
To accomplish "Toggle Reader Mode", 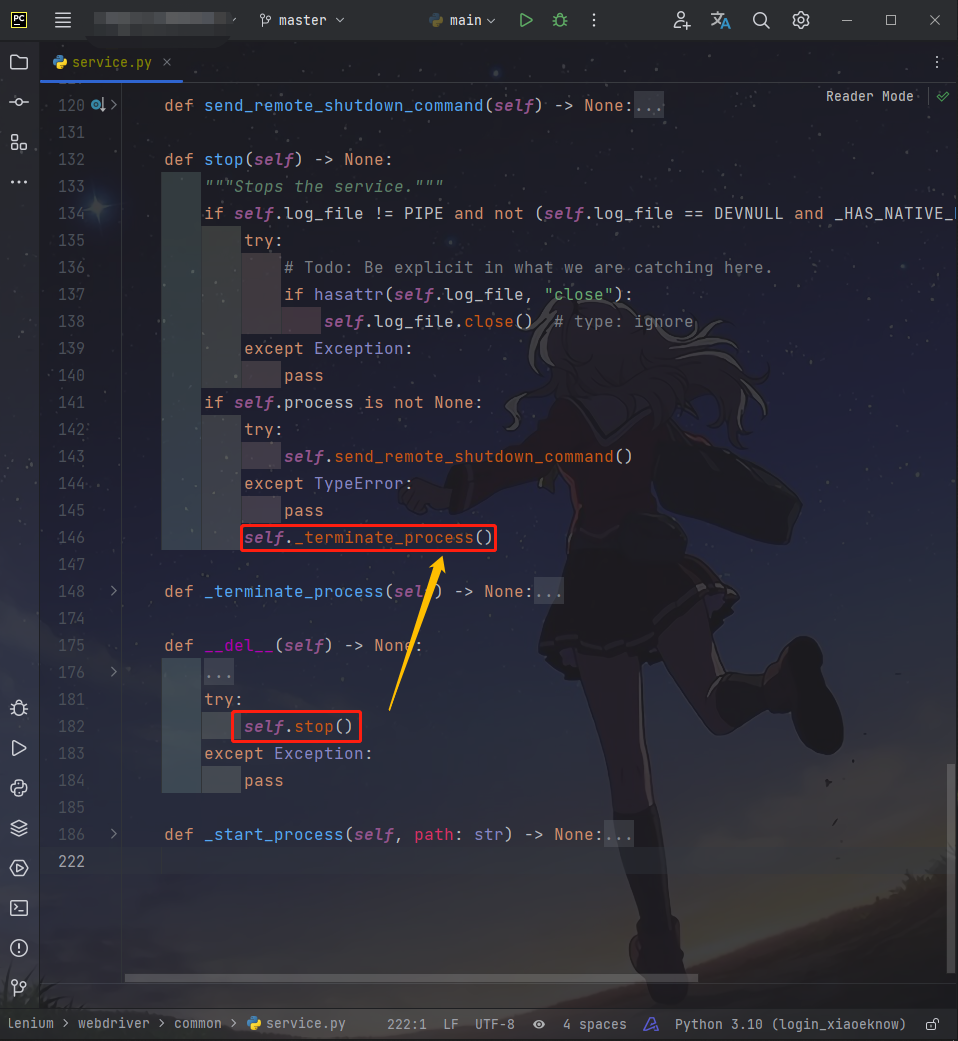I will point(869,96).
